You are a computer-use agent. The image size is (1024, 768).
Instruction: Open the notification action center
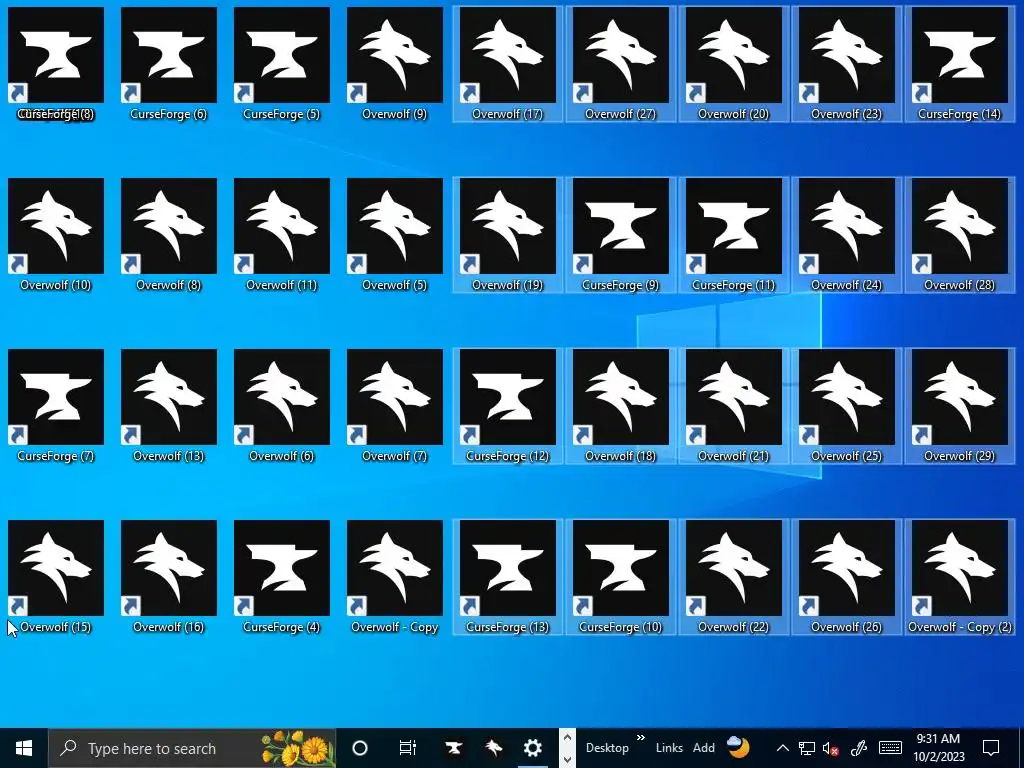tap(991, 748)
